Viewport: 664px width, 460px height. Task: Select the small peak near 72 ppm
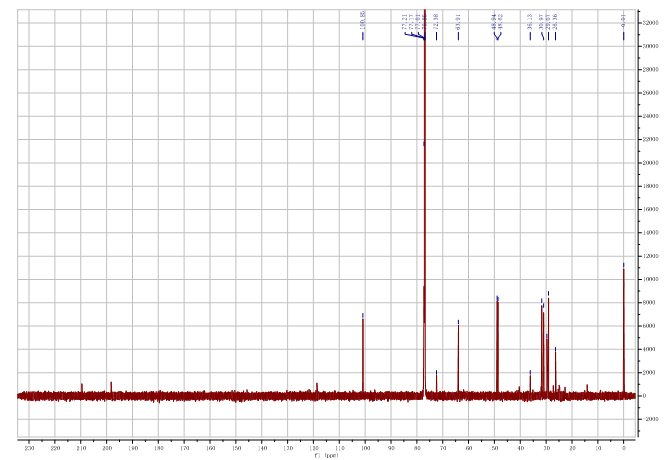pyautogui.click(x=436, y=384)
